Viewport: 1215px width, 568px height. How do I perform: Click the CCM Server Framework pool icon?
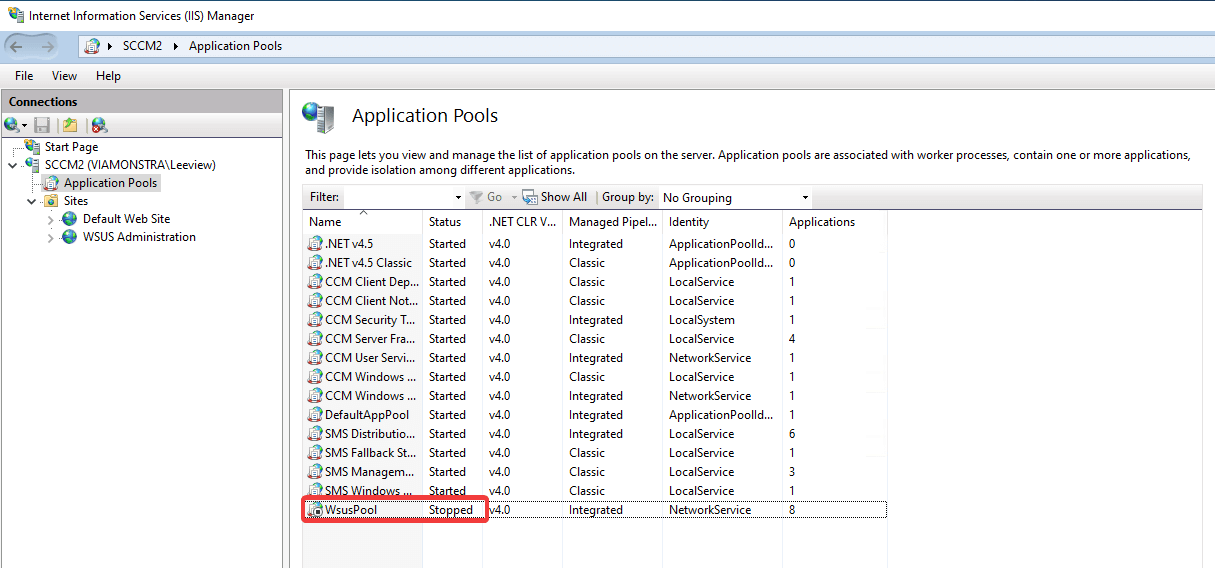pos(315,338)
